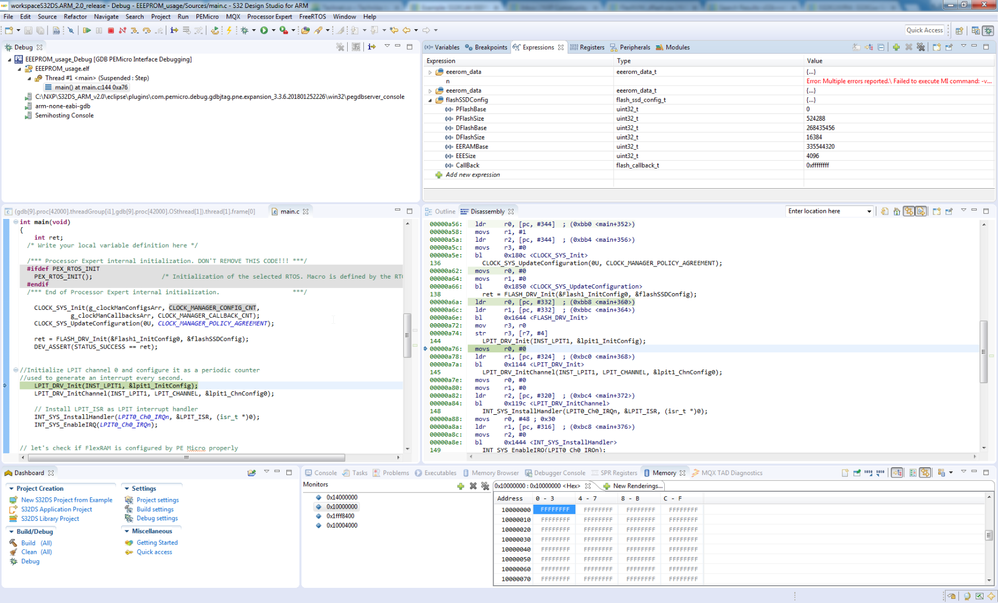Click the Resume debug button in toolbar
The width and height of the screenshot is (998, 603).
(x=87, y=31)
